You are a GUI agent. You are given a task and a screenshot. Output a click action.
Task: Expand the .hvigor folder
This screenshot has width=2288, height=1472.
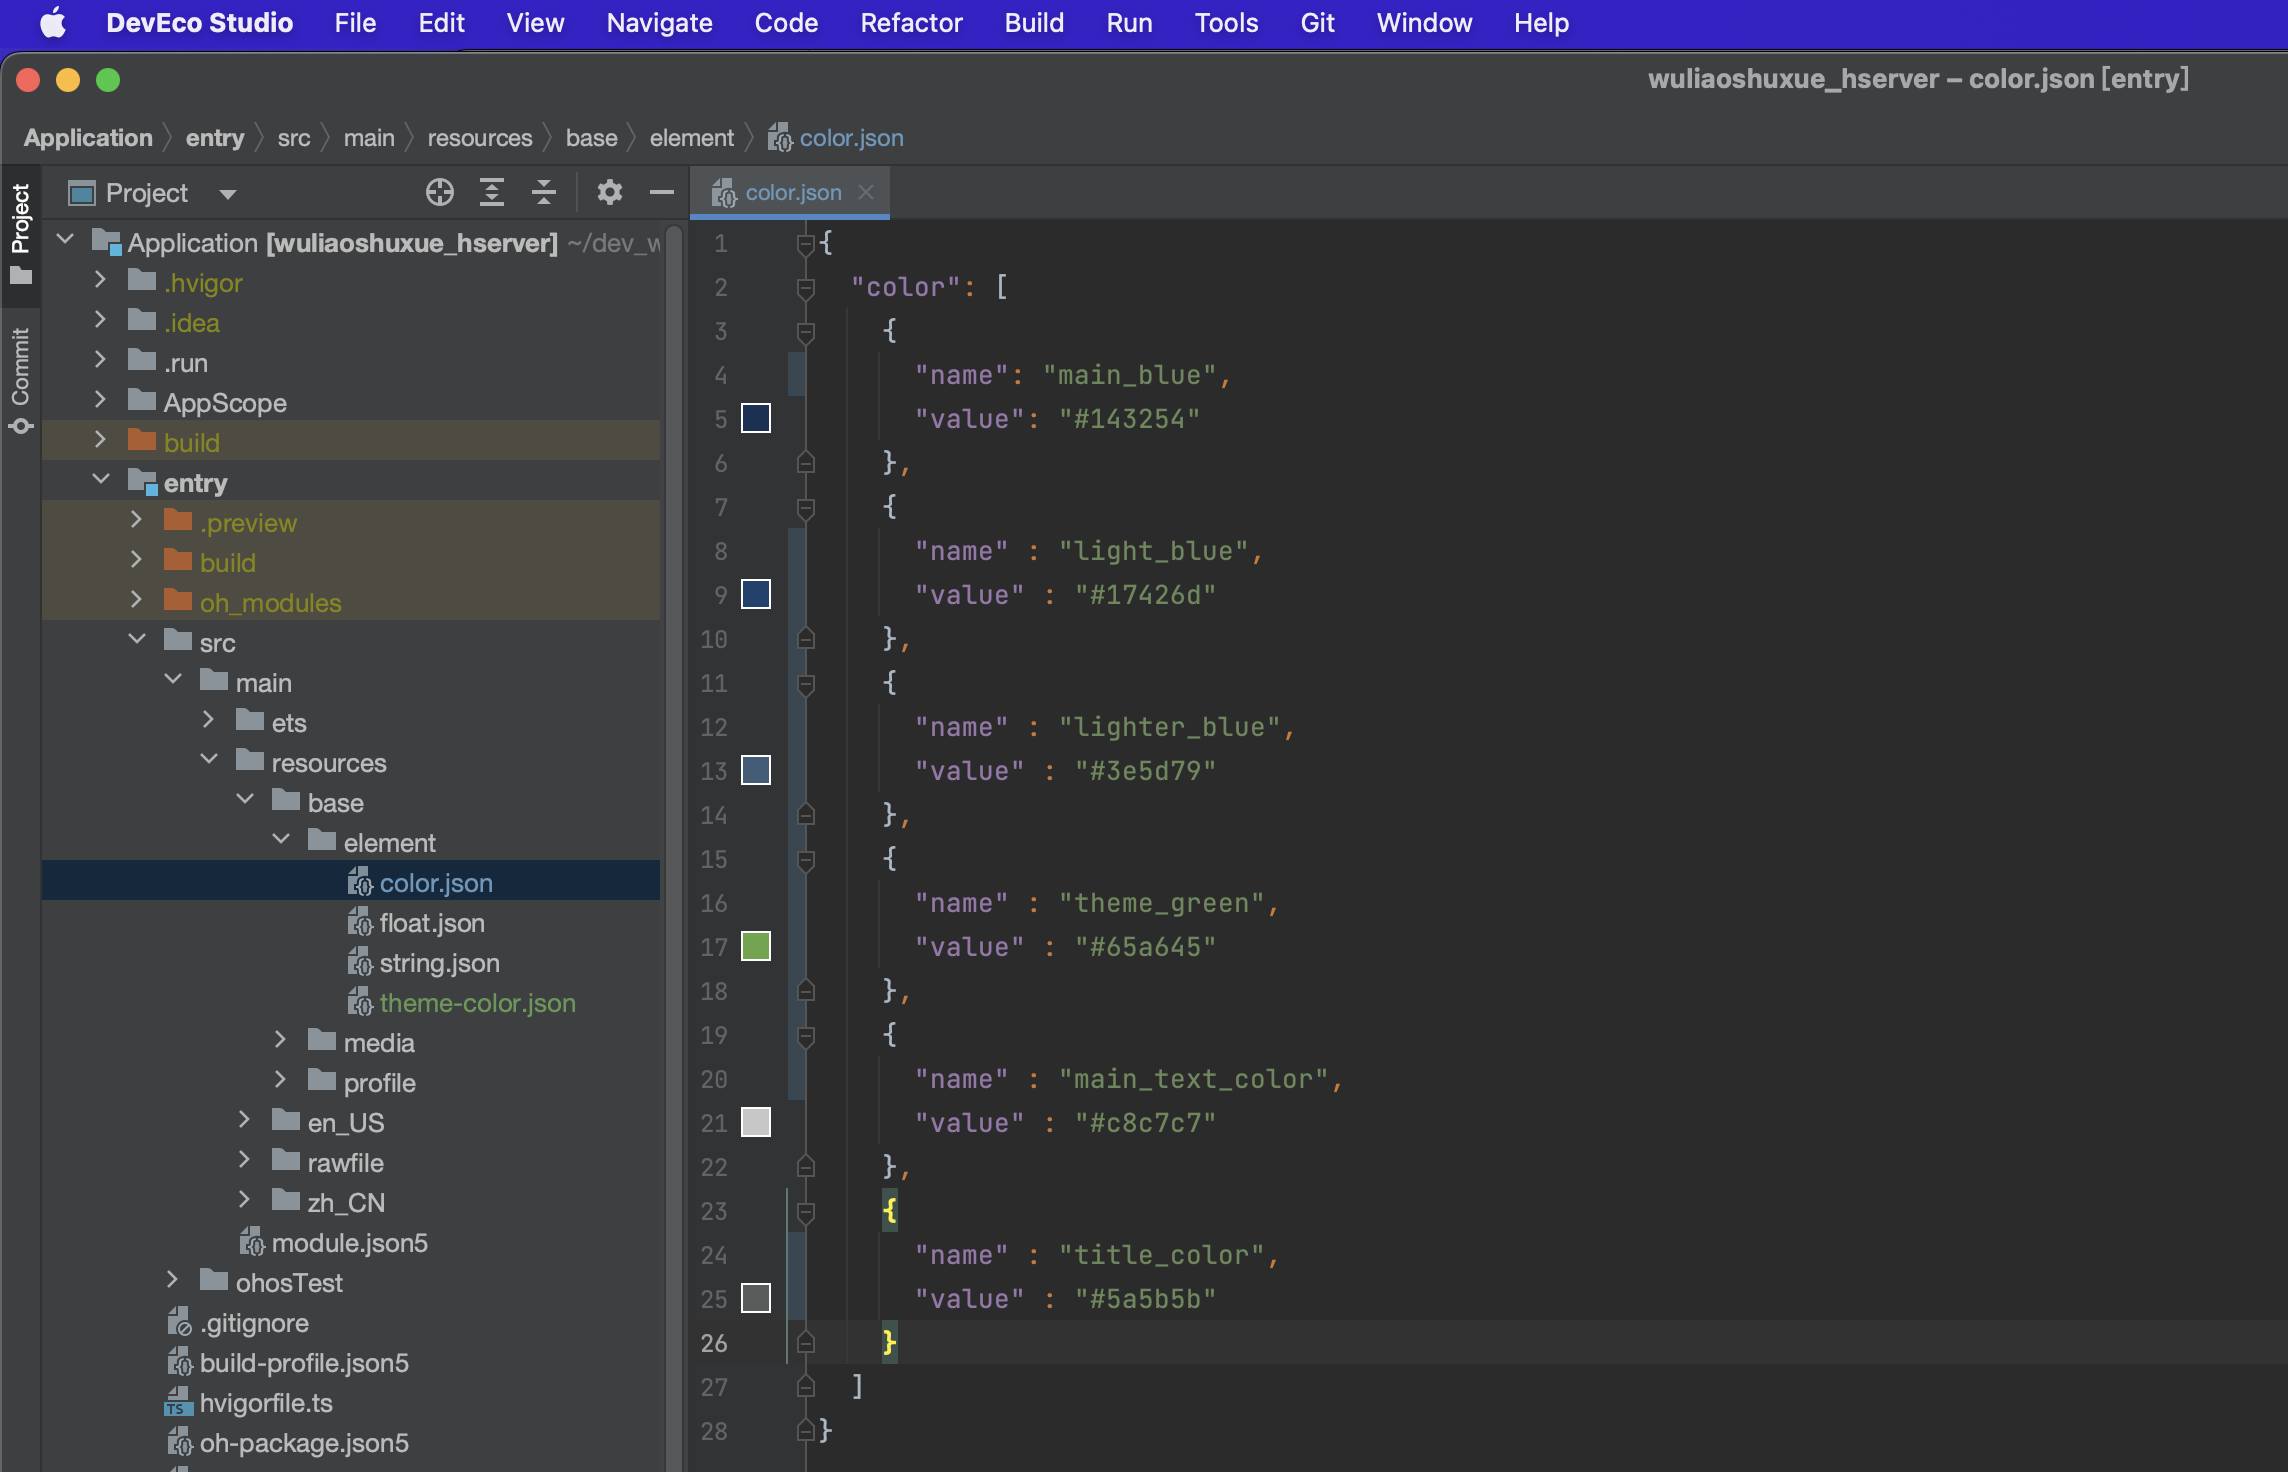point(100,280)
